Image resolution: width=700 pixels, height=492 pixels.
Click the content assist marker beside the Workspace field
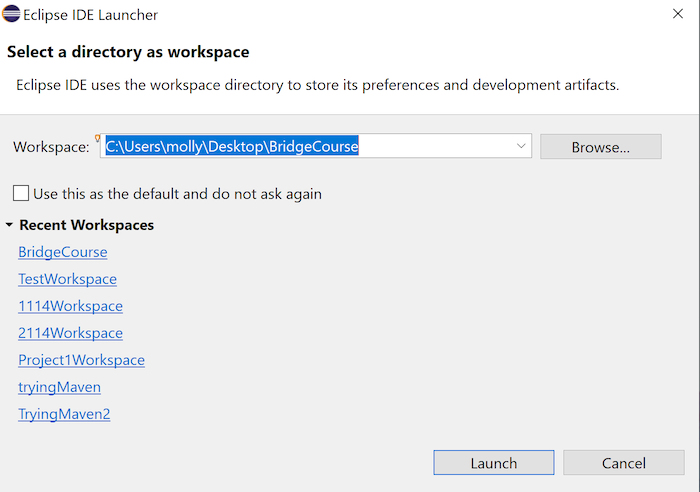(x=98, y=138)
